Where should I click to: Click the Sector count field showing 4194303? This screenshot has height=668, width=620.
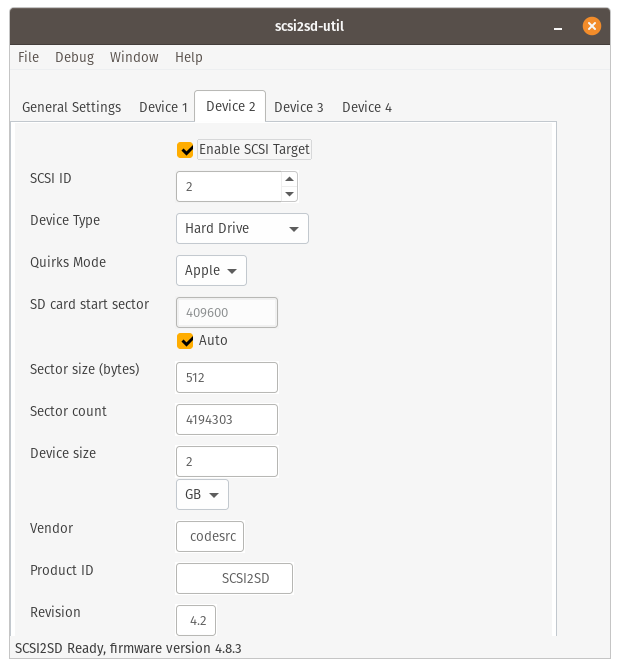point(227,420)
